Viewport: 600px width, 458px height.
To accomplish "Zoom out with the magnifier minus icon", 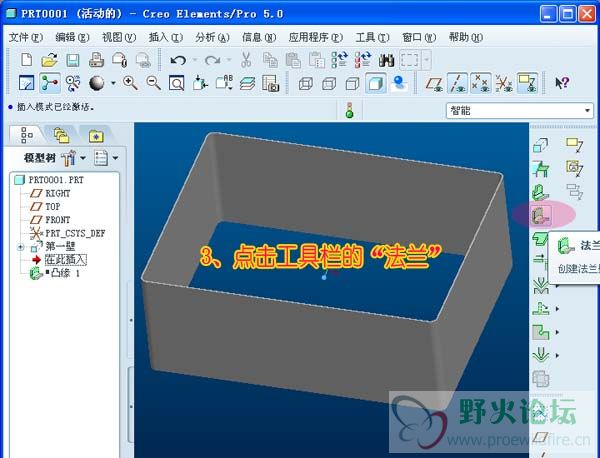I will tap(153, 83).
